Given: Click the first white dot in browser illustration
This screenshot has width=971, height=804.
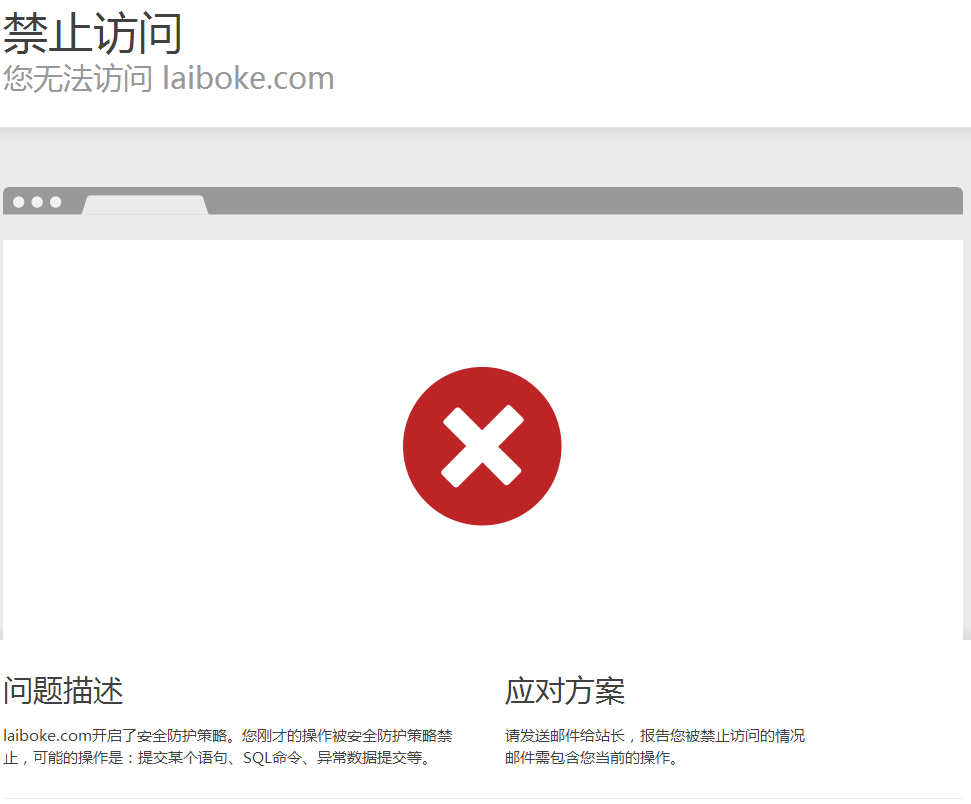Looking at the screenshot, I should point(19,202).
